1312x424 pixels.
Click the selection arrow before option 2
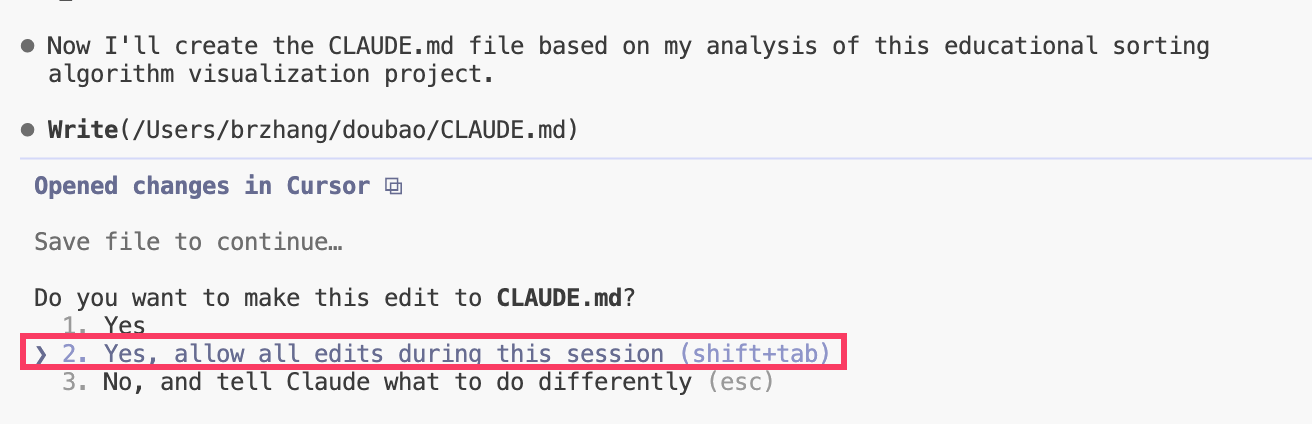point(40,354)
